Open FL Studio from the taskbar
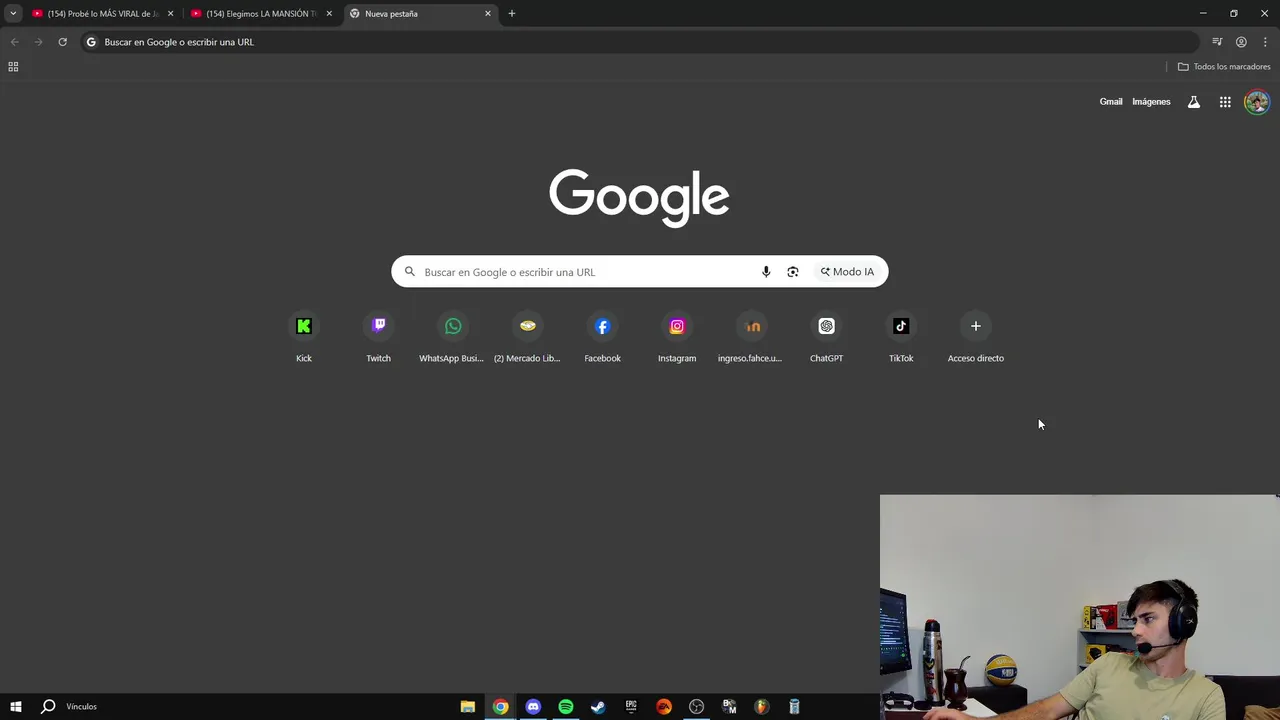 click(x=762, y=707)
